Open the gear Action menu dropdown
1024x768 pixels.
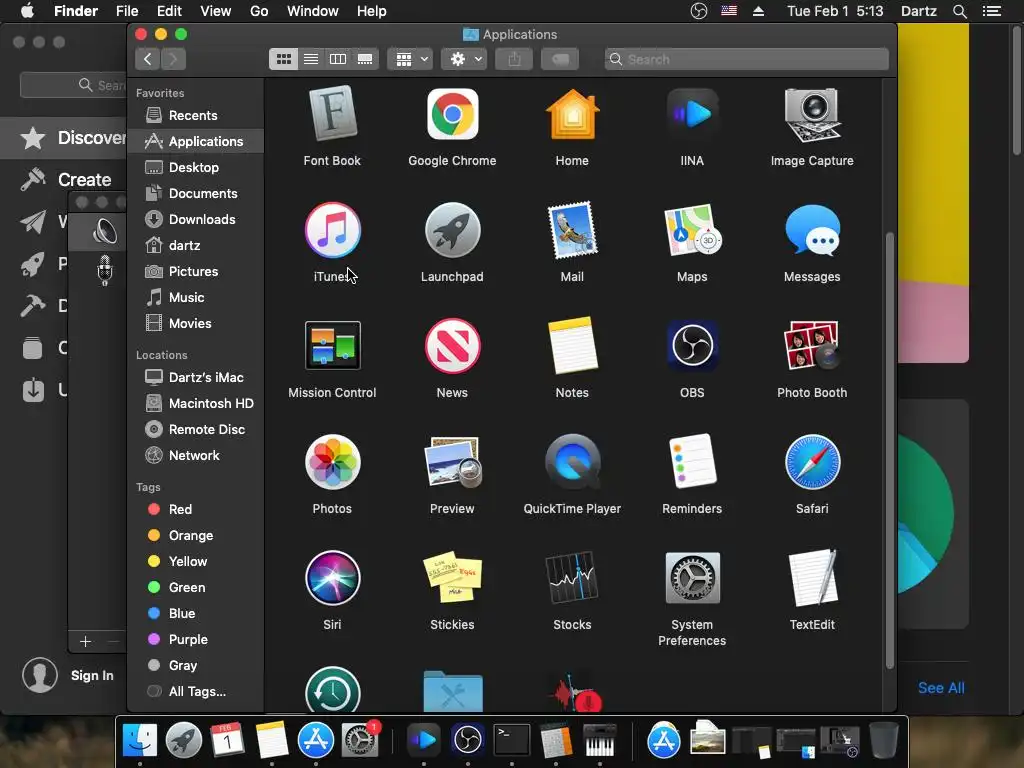coord(464,59)
